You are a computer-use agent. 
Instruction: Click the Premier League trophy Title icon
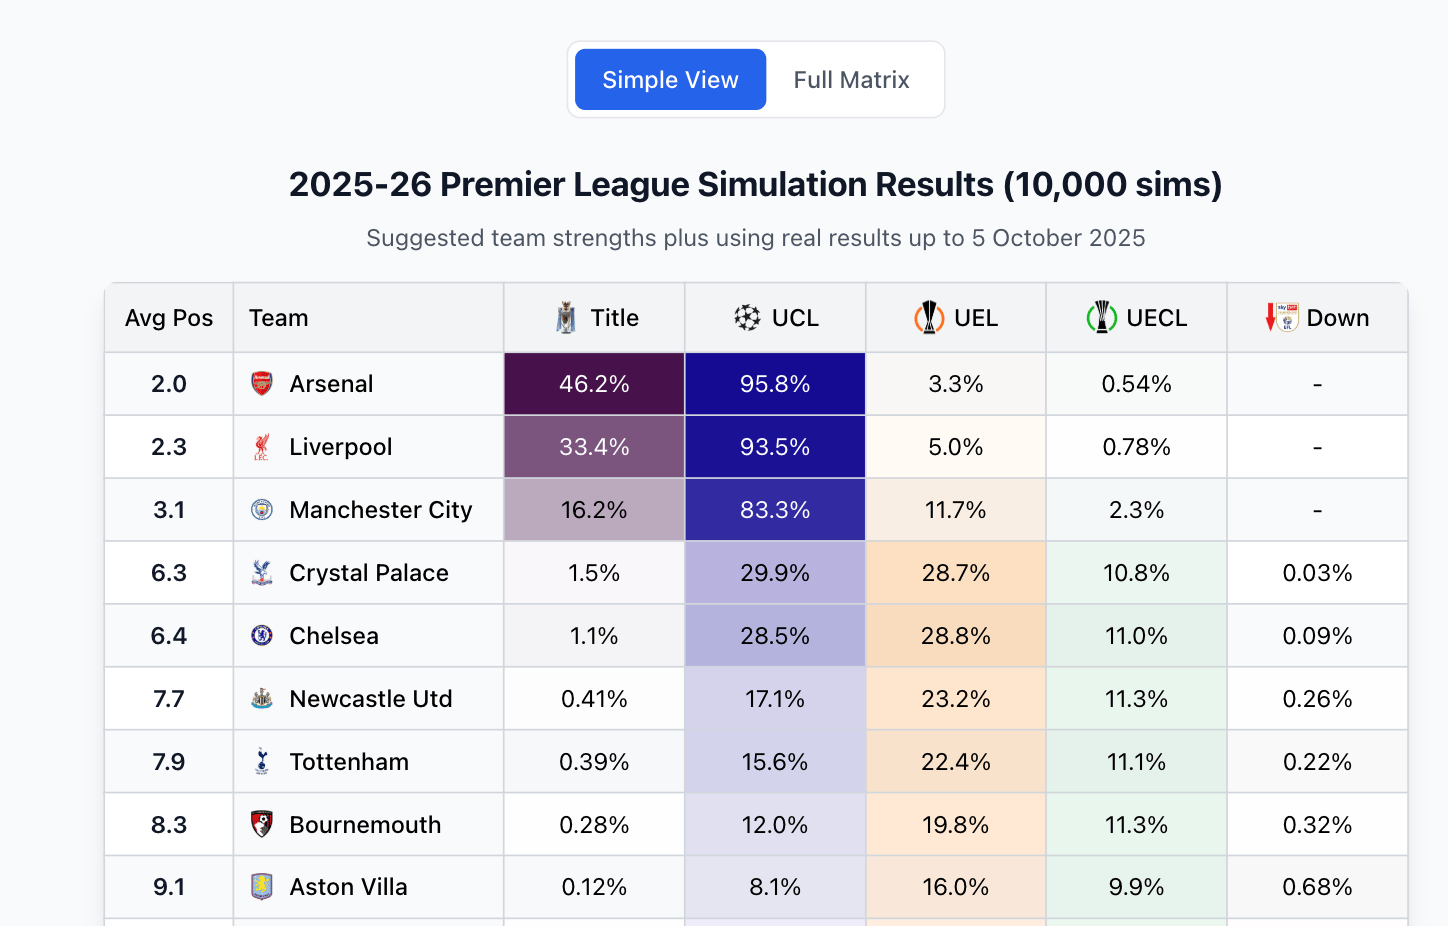566,318
